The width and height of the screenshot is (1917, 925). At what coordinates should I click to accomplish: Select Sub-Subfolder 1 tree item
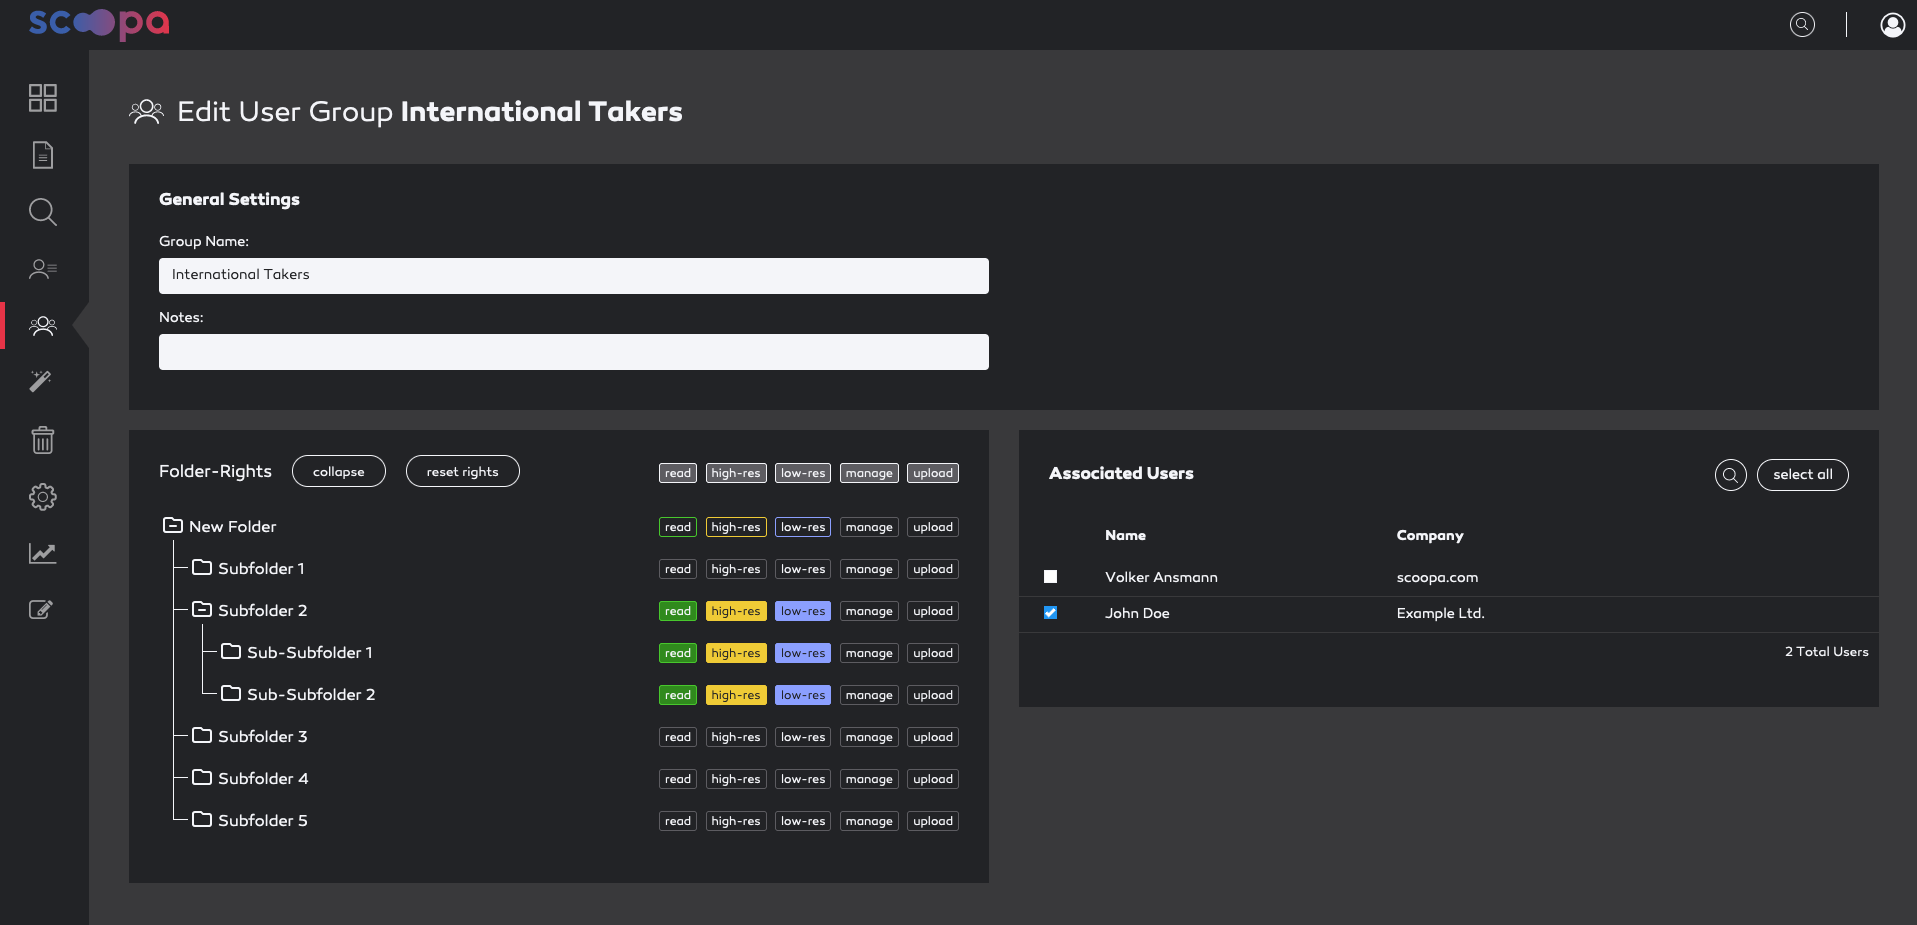click(310, 652)
